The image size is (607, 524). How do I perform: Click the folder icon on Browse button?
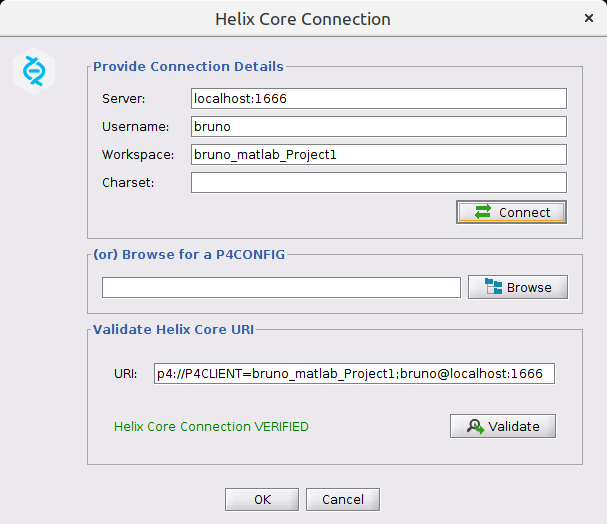click(494, 287)
